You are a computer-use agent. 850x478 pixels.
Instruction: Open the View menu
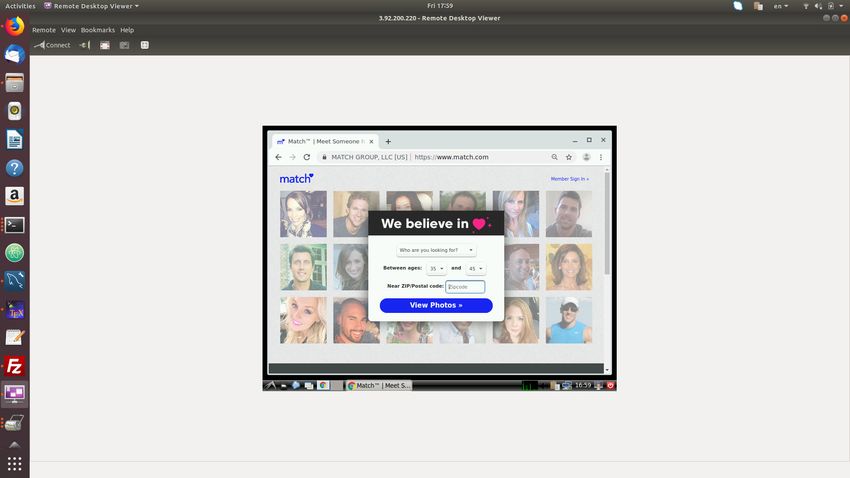(68, 30)
